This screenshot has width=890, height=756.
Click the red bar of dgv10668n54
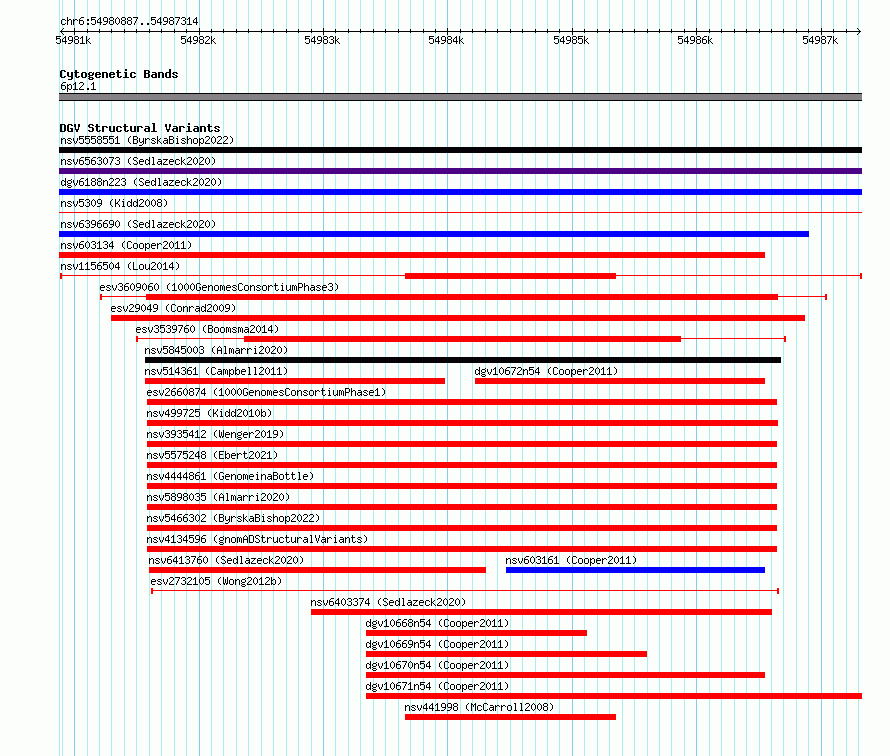point(476,633)
